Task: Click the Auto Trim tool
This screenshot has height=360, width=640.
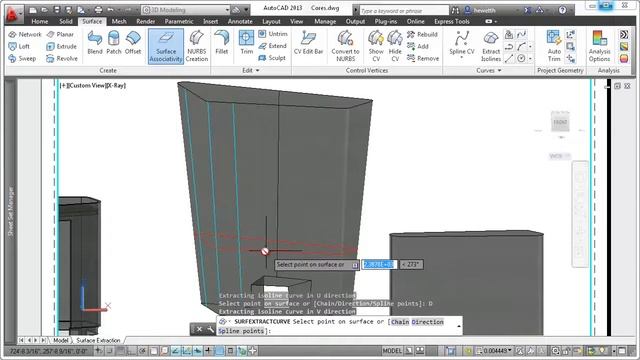Action: click(x=554, y=46)
